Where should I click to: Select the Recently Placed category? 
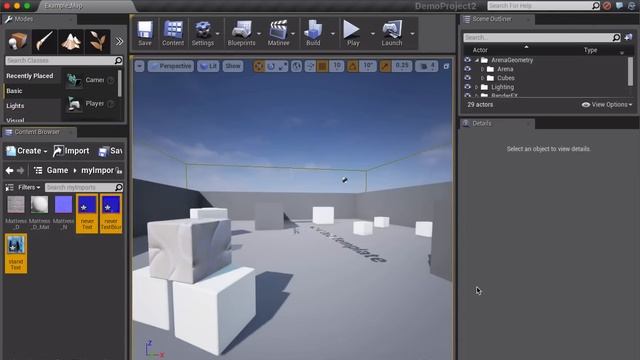tap(30, 76)
